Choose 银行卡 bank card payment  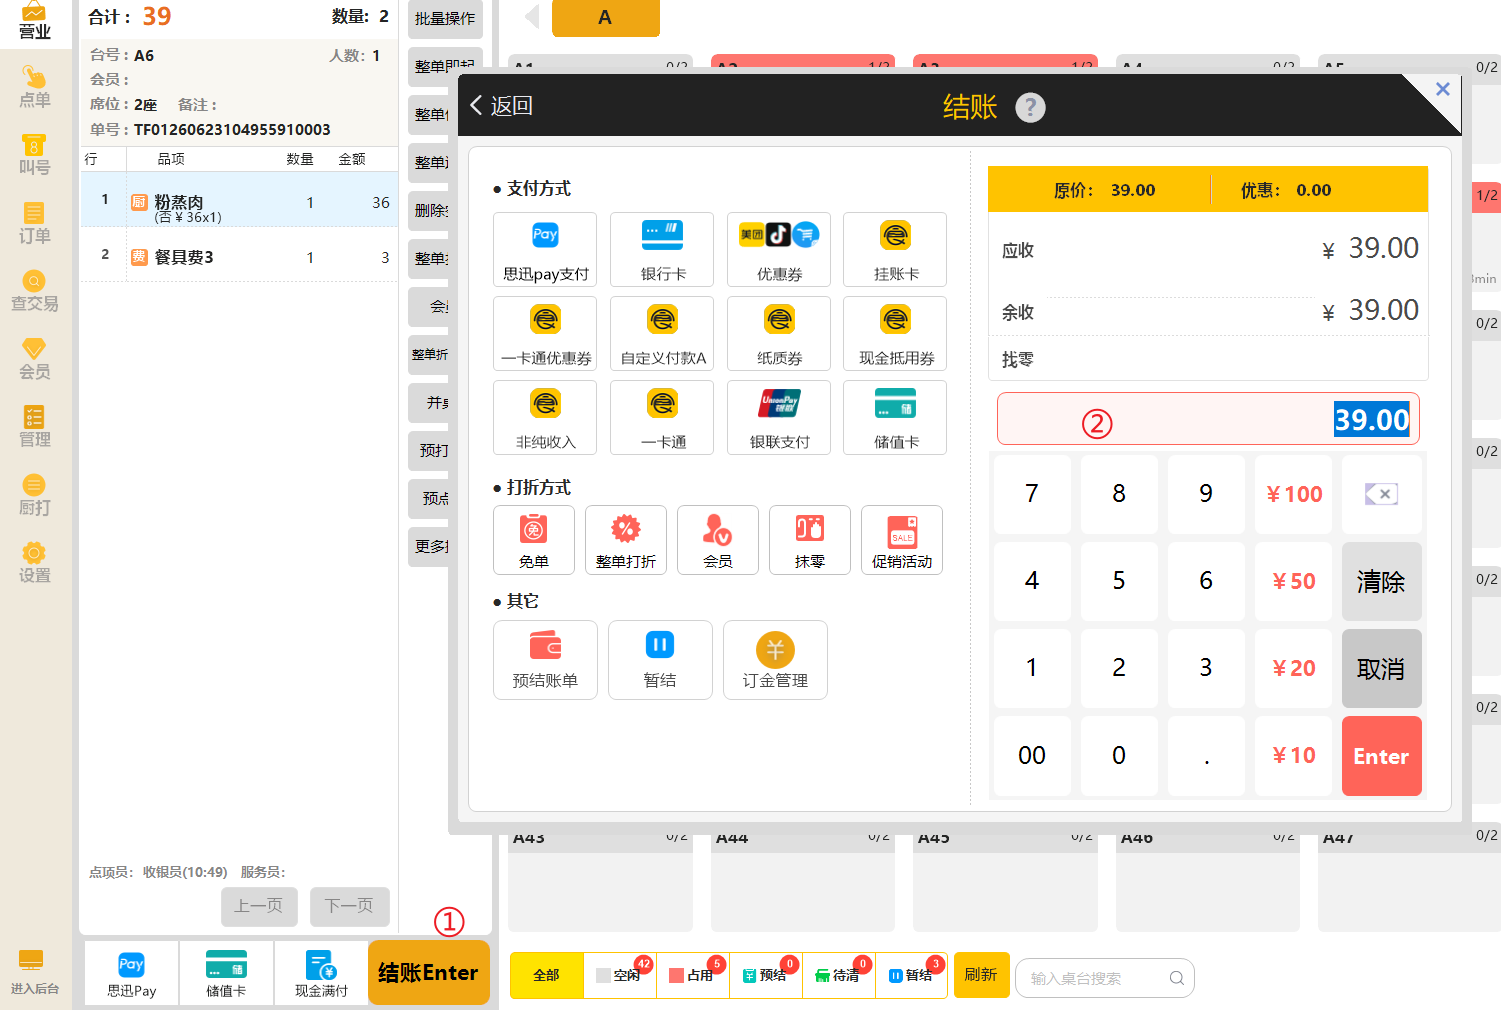point(662,250)
